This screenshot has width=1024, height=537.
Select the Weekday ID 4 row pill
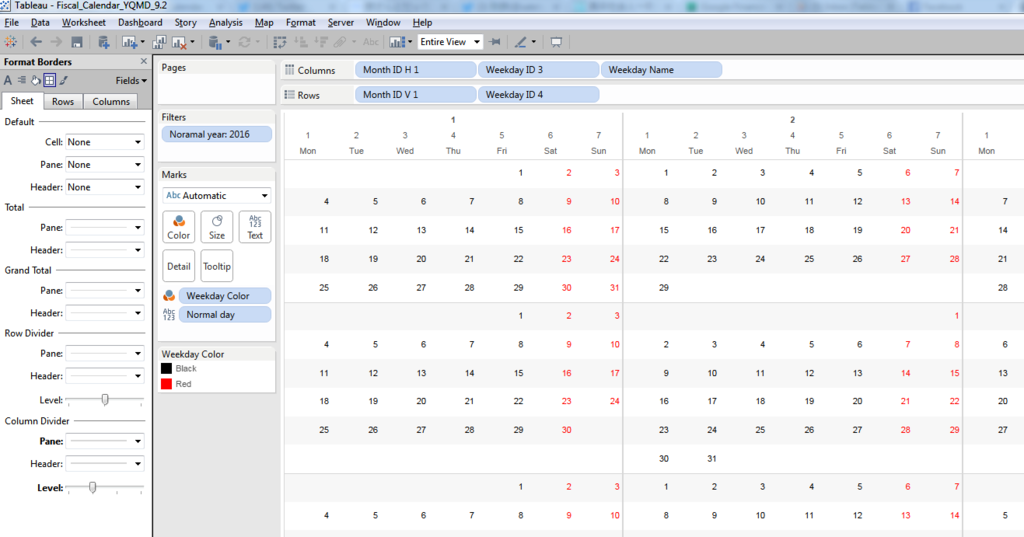[538, 94]
